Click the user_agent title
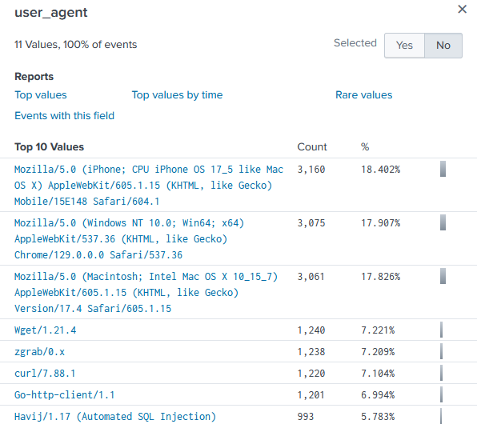477x424 pixels. pos(51,13)
